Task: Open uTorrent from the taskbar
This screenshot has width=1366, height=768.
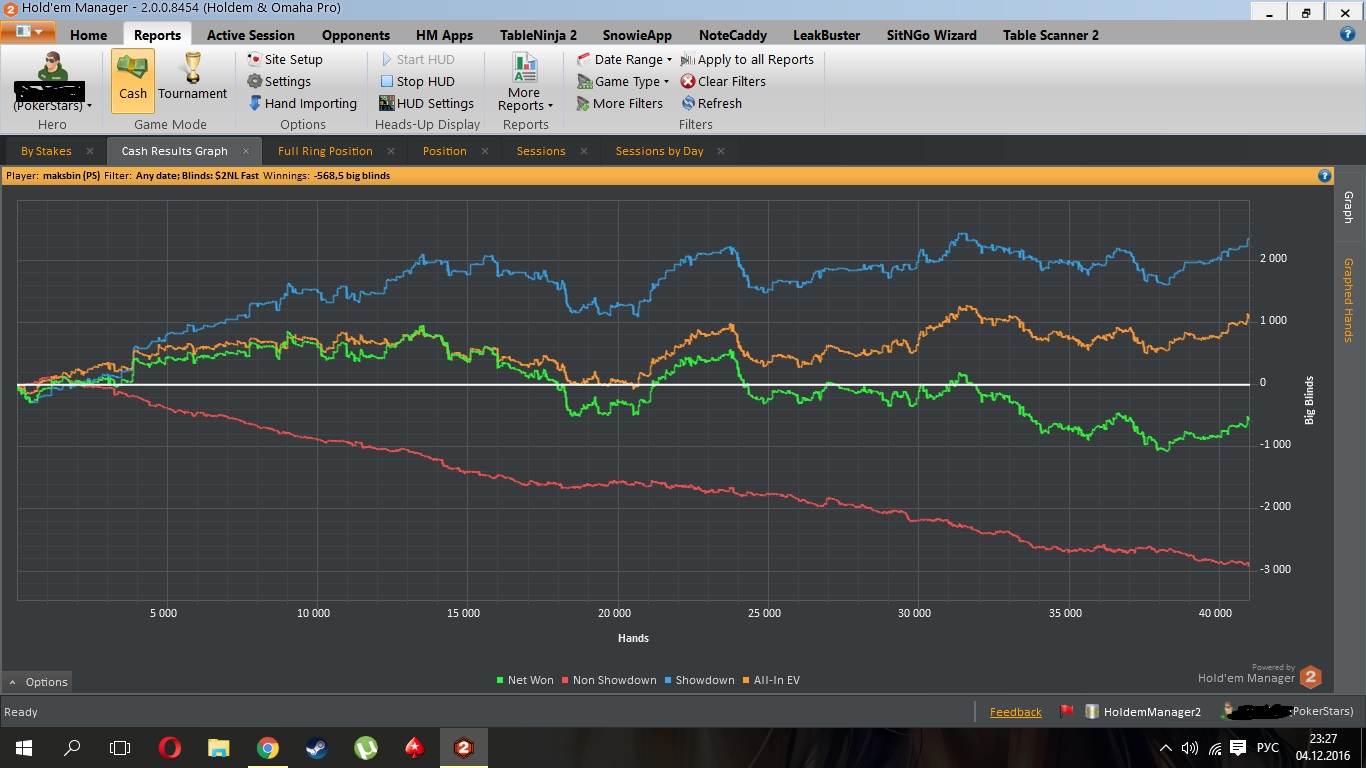Action: tap(365, 747)
